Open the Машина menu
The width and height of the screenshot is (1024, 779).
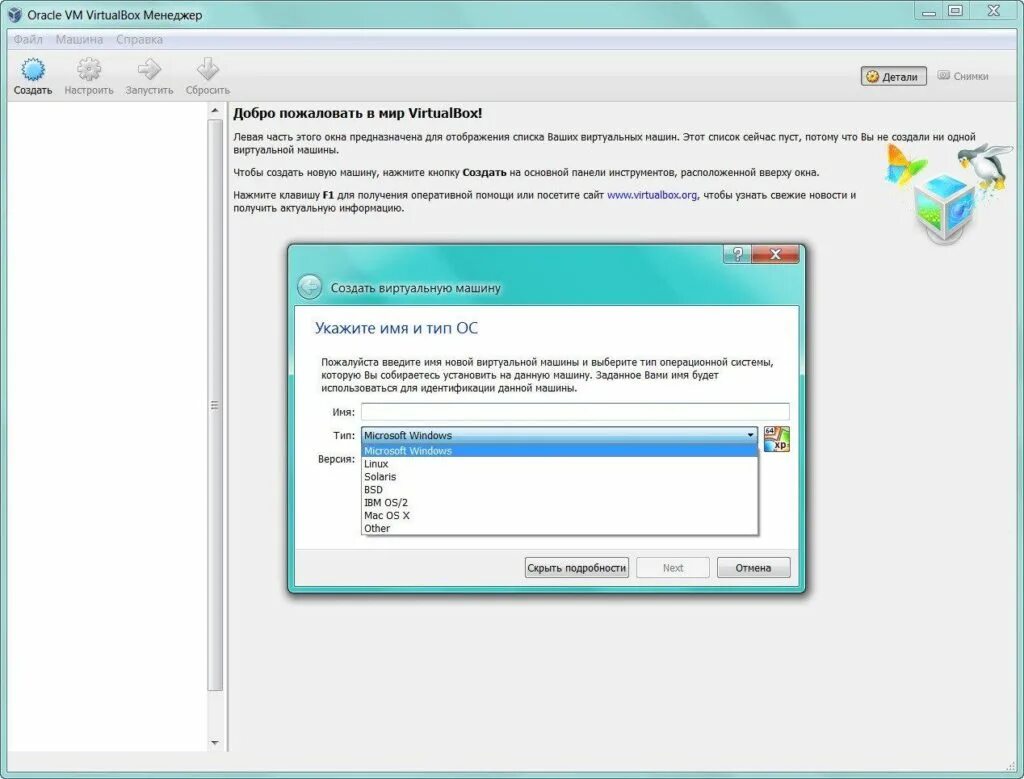79,39
